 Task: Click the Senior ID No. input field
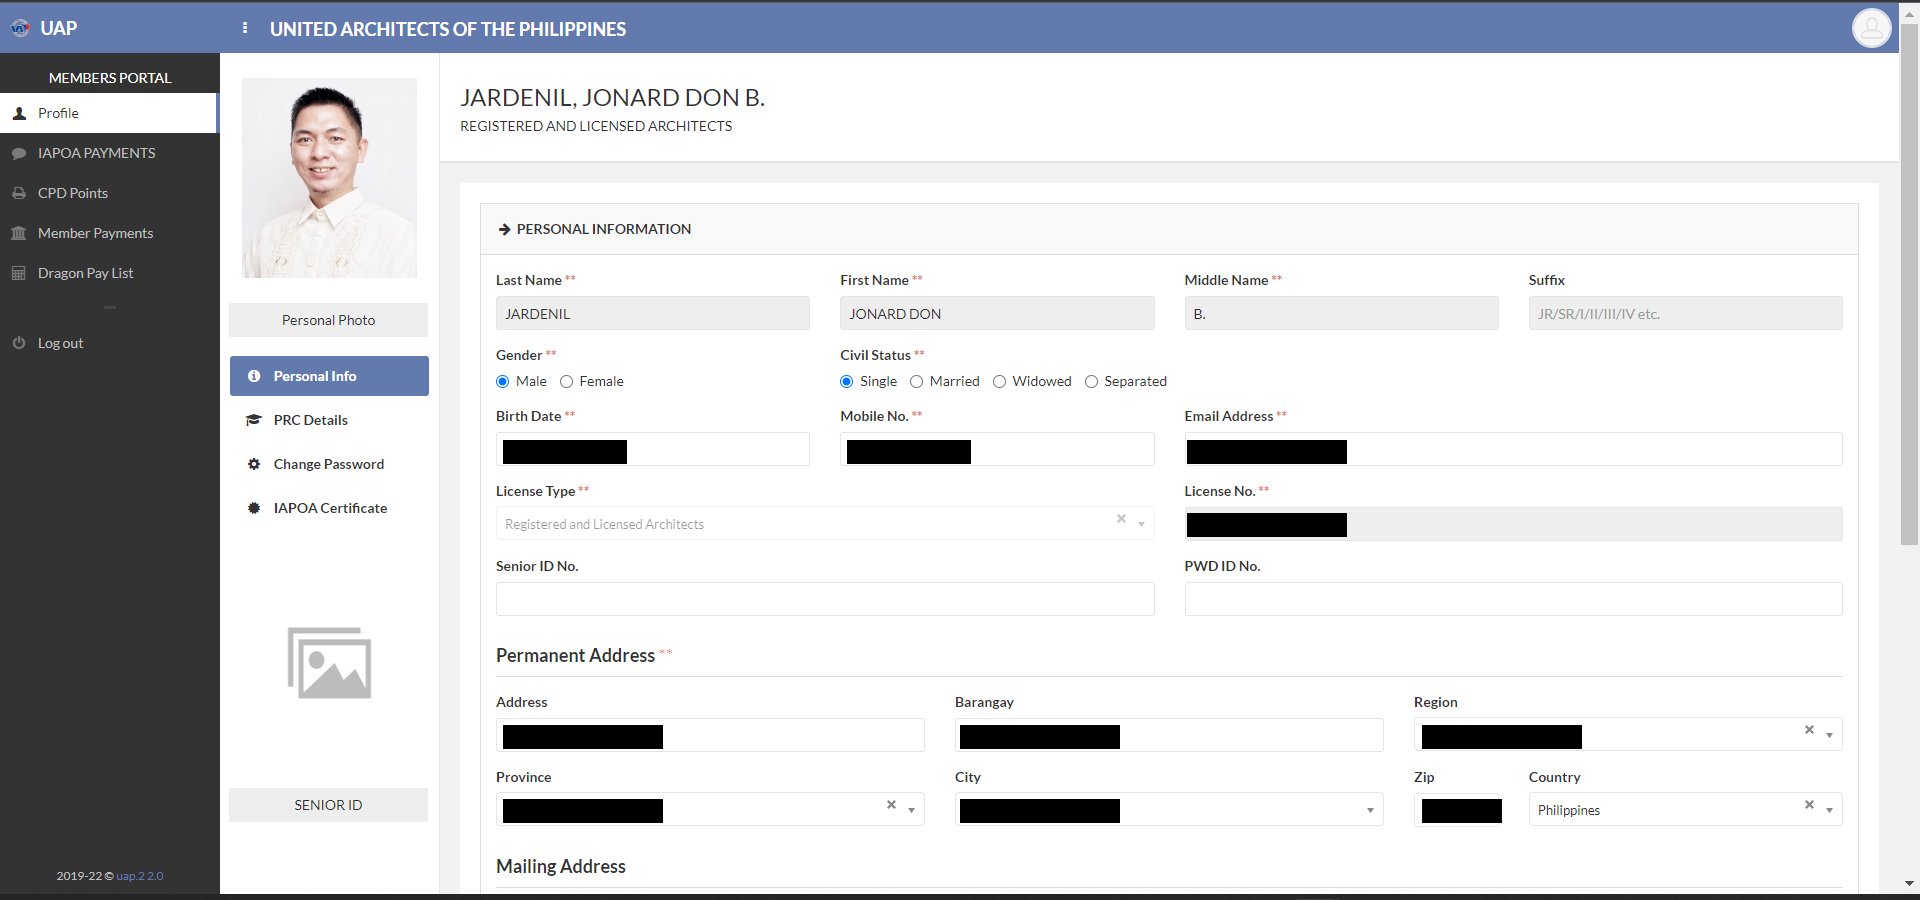[x=825, y=599]
